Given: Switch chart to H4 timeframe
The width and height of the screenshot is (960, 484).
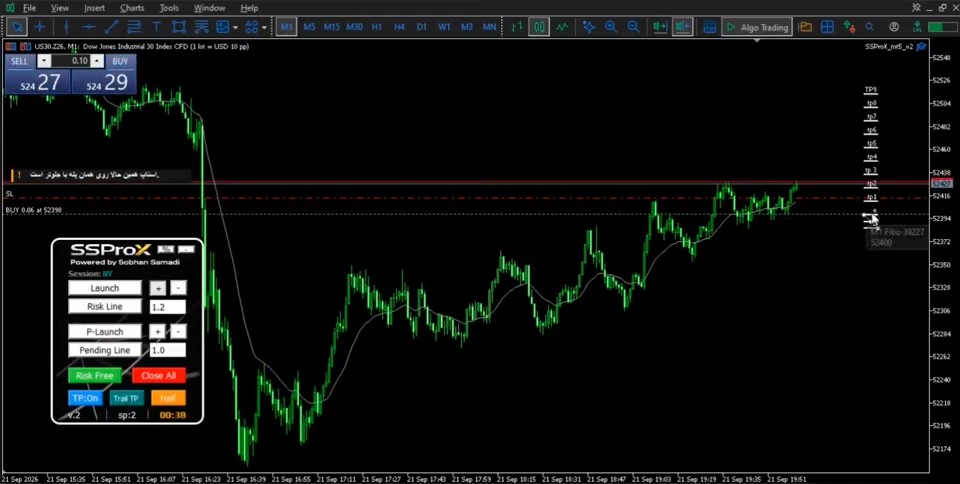Looking at the screenshot, I should (x=399, y=27).
